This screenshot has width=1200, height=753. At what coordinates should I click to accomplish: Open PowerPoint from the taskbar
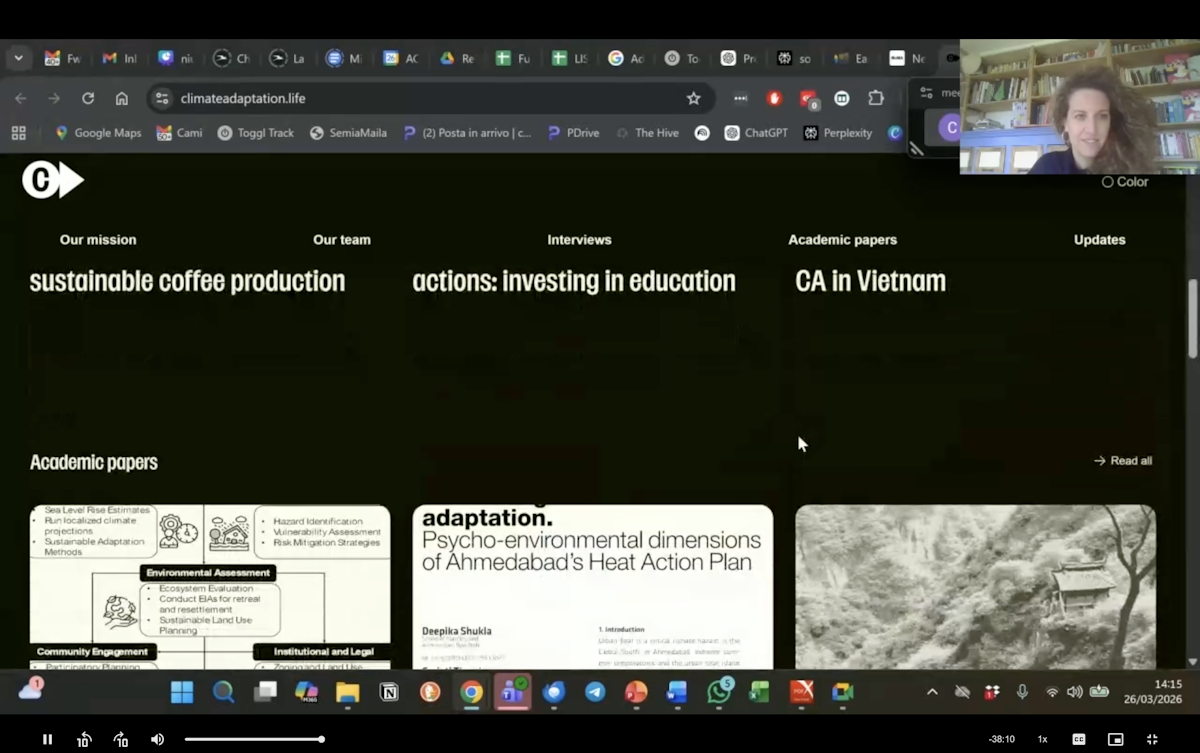tap(636, 692)
